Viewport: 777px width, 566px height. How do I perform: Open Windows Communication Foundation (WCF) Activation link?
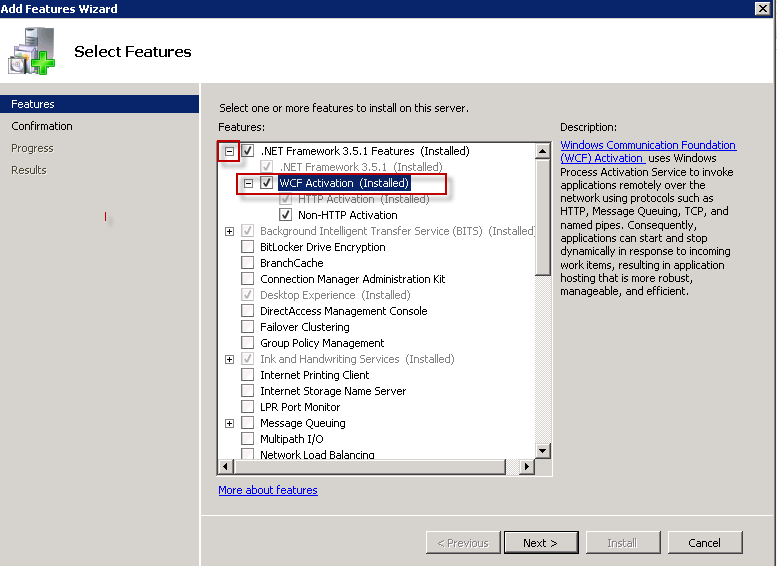[x=648, y=152]
